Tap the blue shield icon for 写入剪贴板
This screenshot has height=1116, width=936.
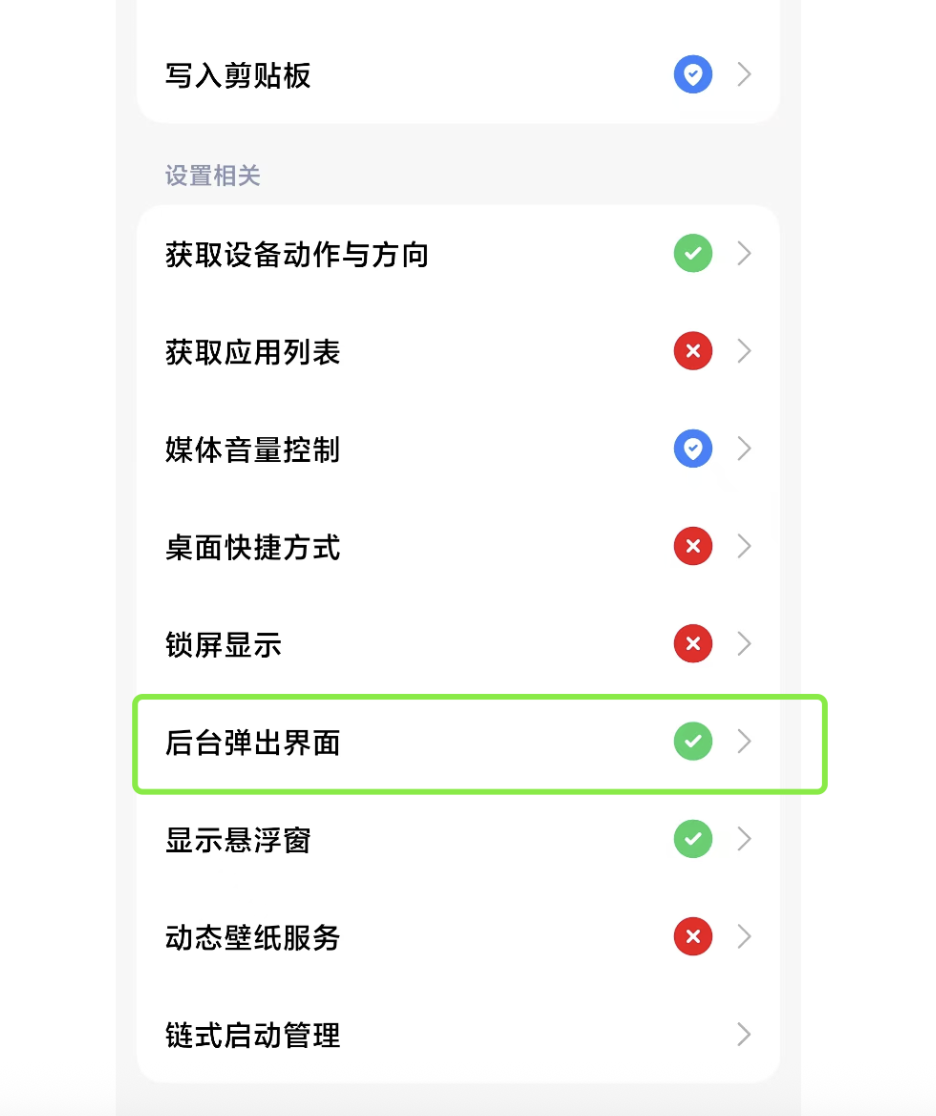click(x=693, y=74)
